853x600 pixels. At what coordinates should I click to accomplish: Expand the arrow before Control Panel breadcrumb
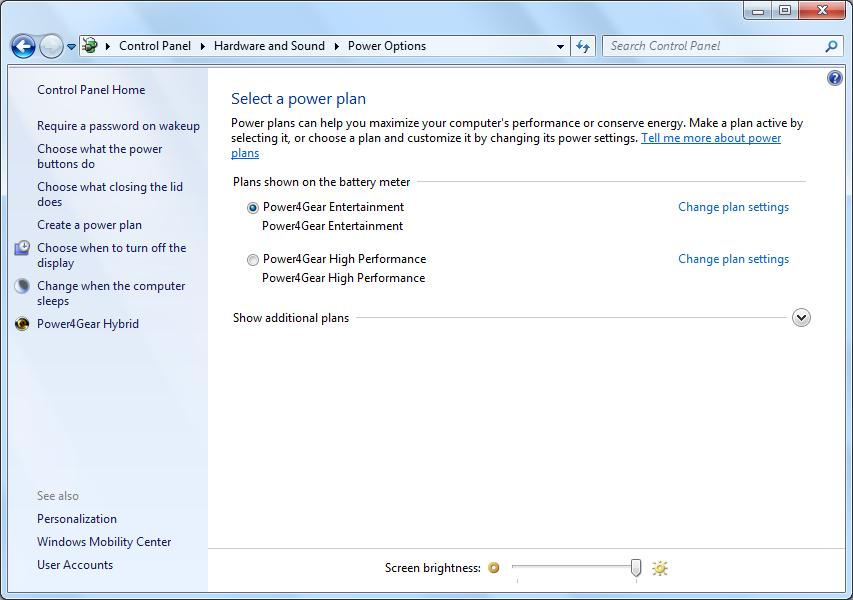click(108, 46)
